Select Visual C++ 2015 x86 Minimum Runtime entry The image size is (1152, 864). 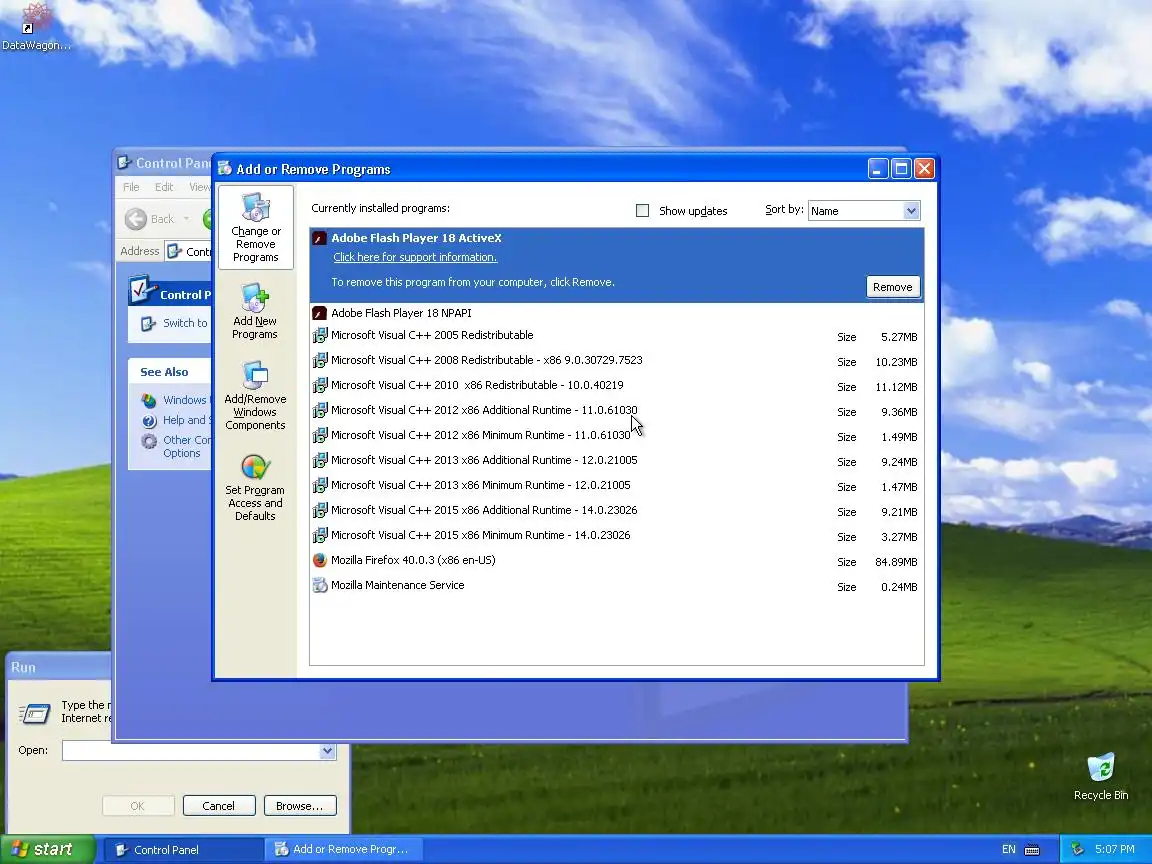click(617, 536)
